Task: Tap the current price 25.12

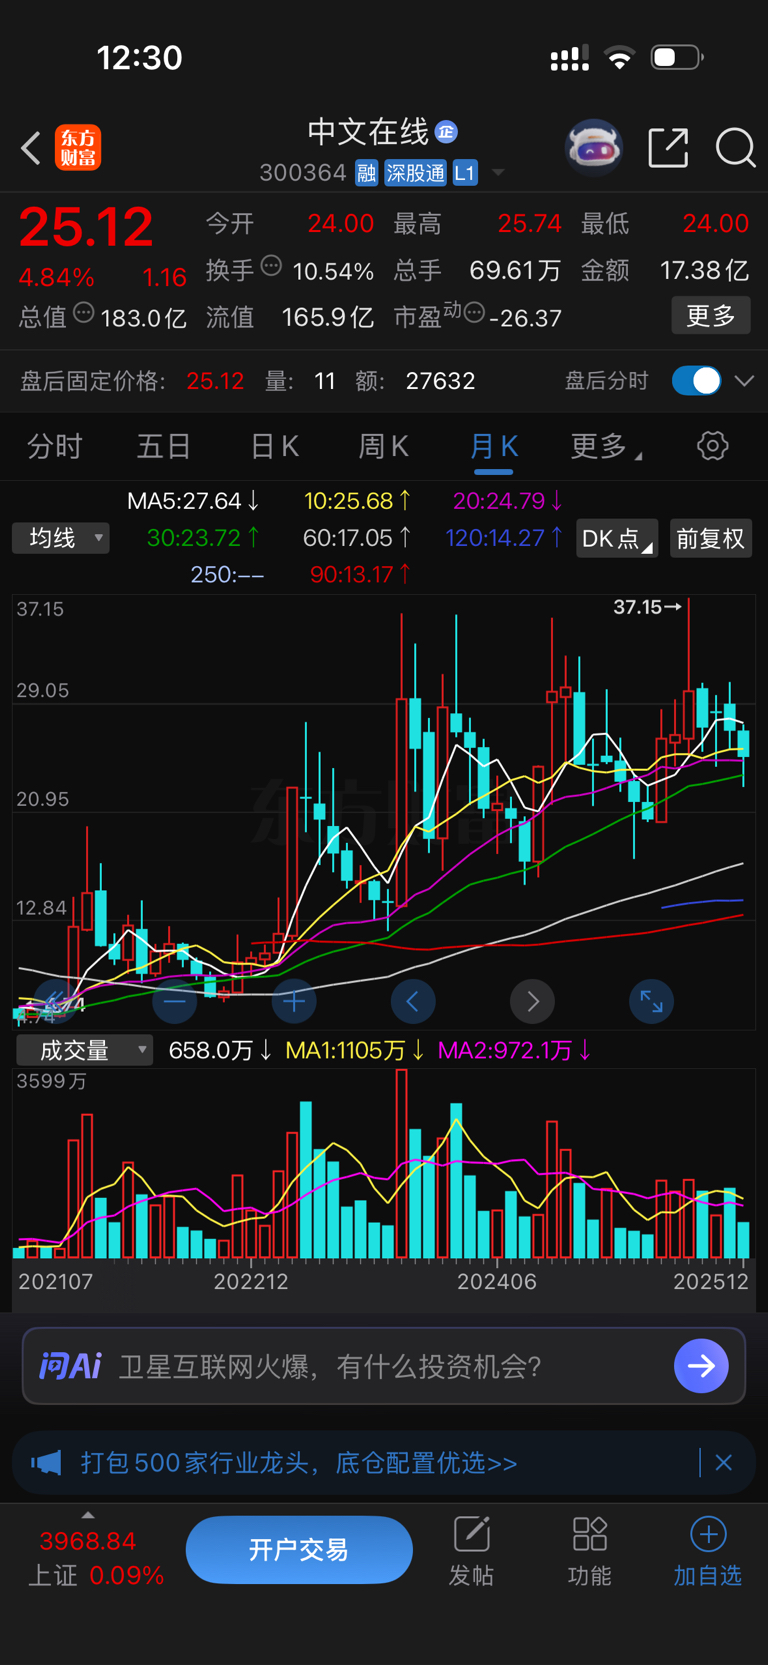Action: 86,227
